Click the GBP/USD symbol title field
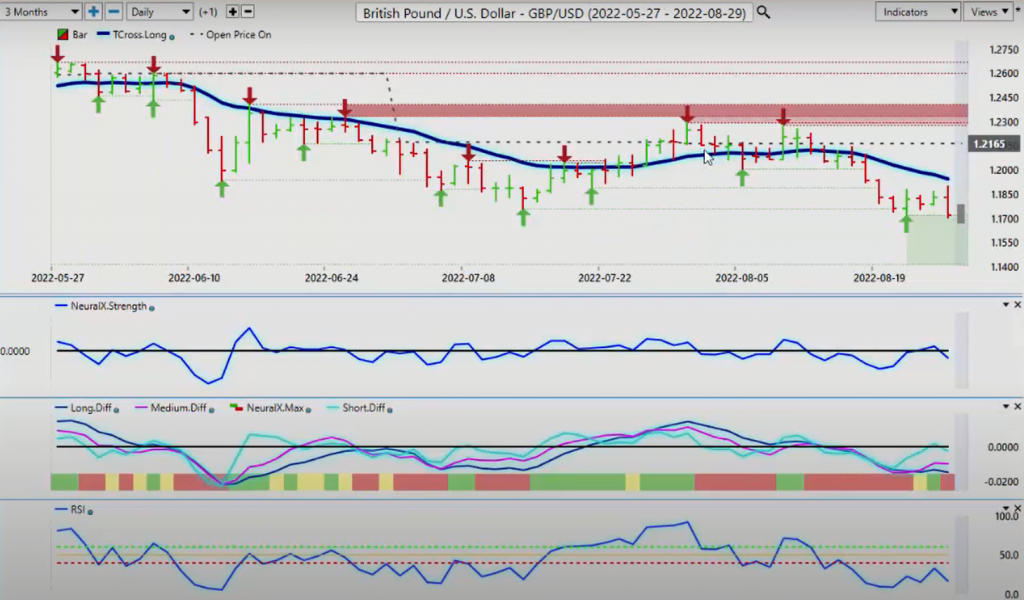The width and height of the screenshot is (1024, 600). click(554, 12)
